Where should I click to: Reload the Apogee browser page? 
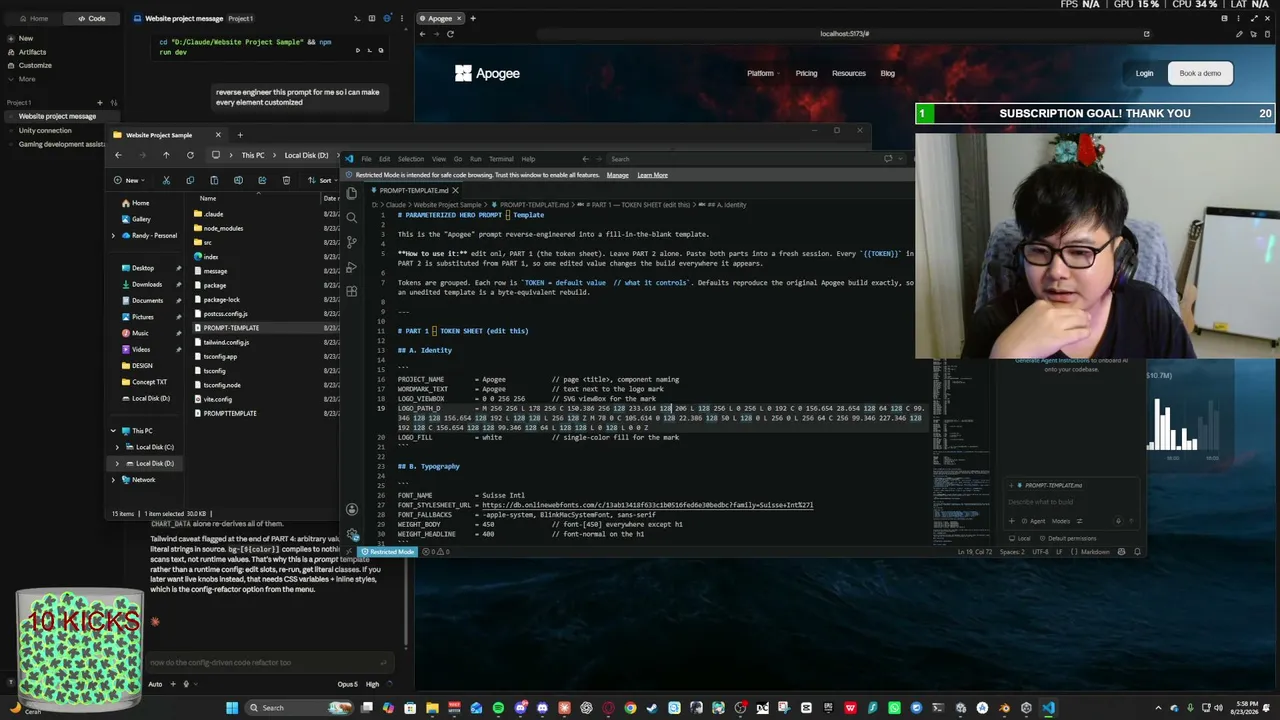[450, 34]
